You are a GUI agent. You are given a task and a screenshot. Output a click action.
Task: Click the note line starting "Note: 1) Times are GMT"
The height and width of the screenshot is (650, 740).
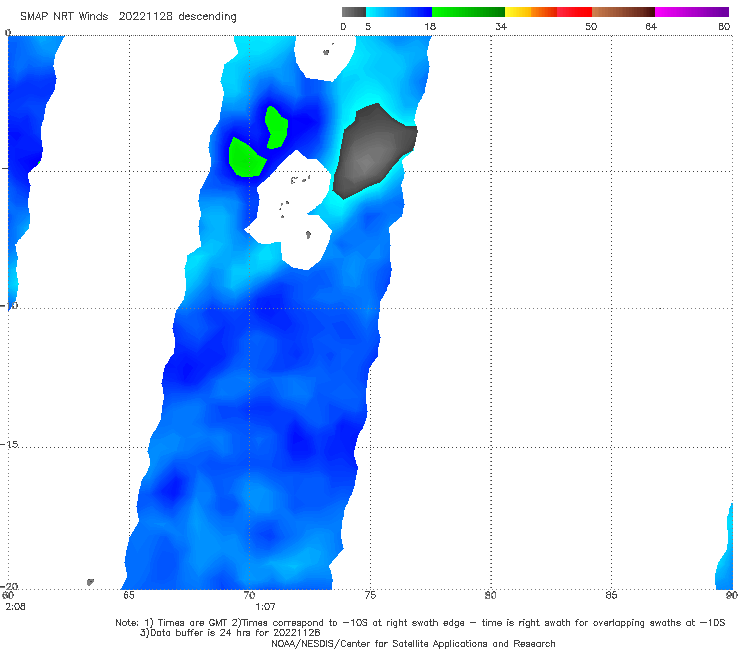pyautogui.click(x=420, y=623)
